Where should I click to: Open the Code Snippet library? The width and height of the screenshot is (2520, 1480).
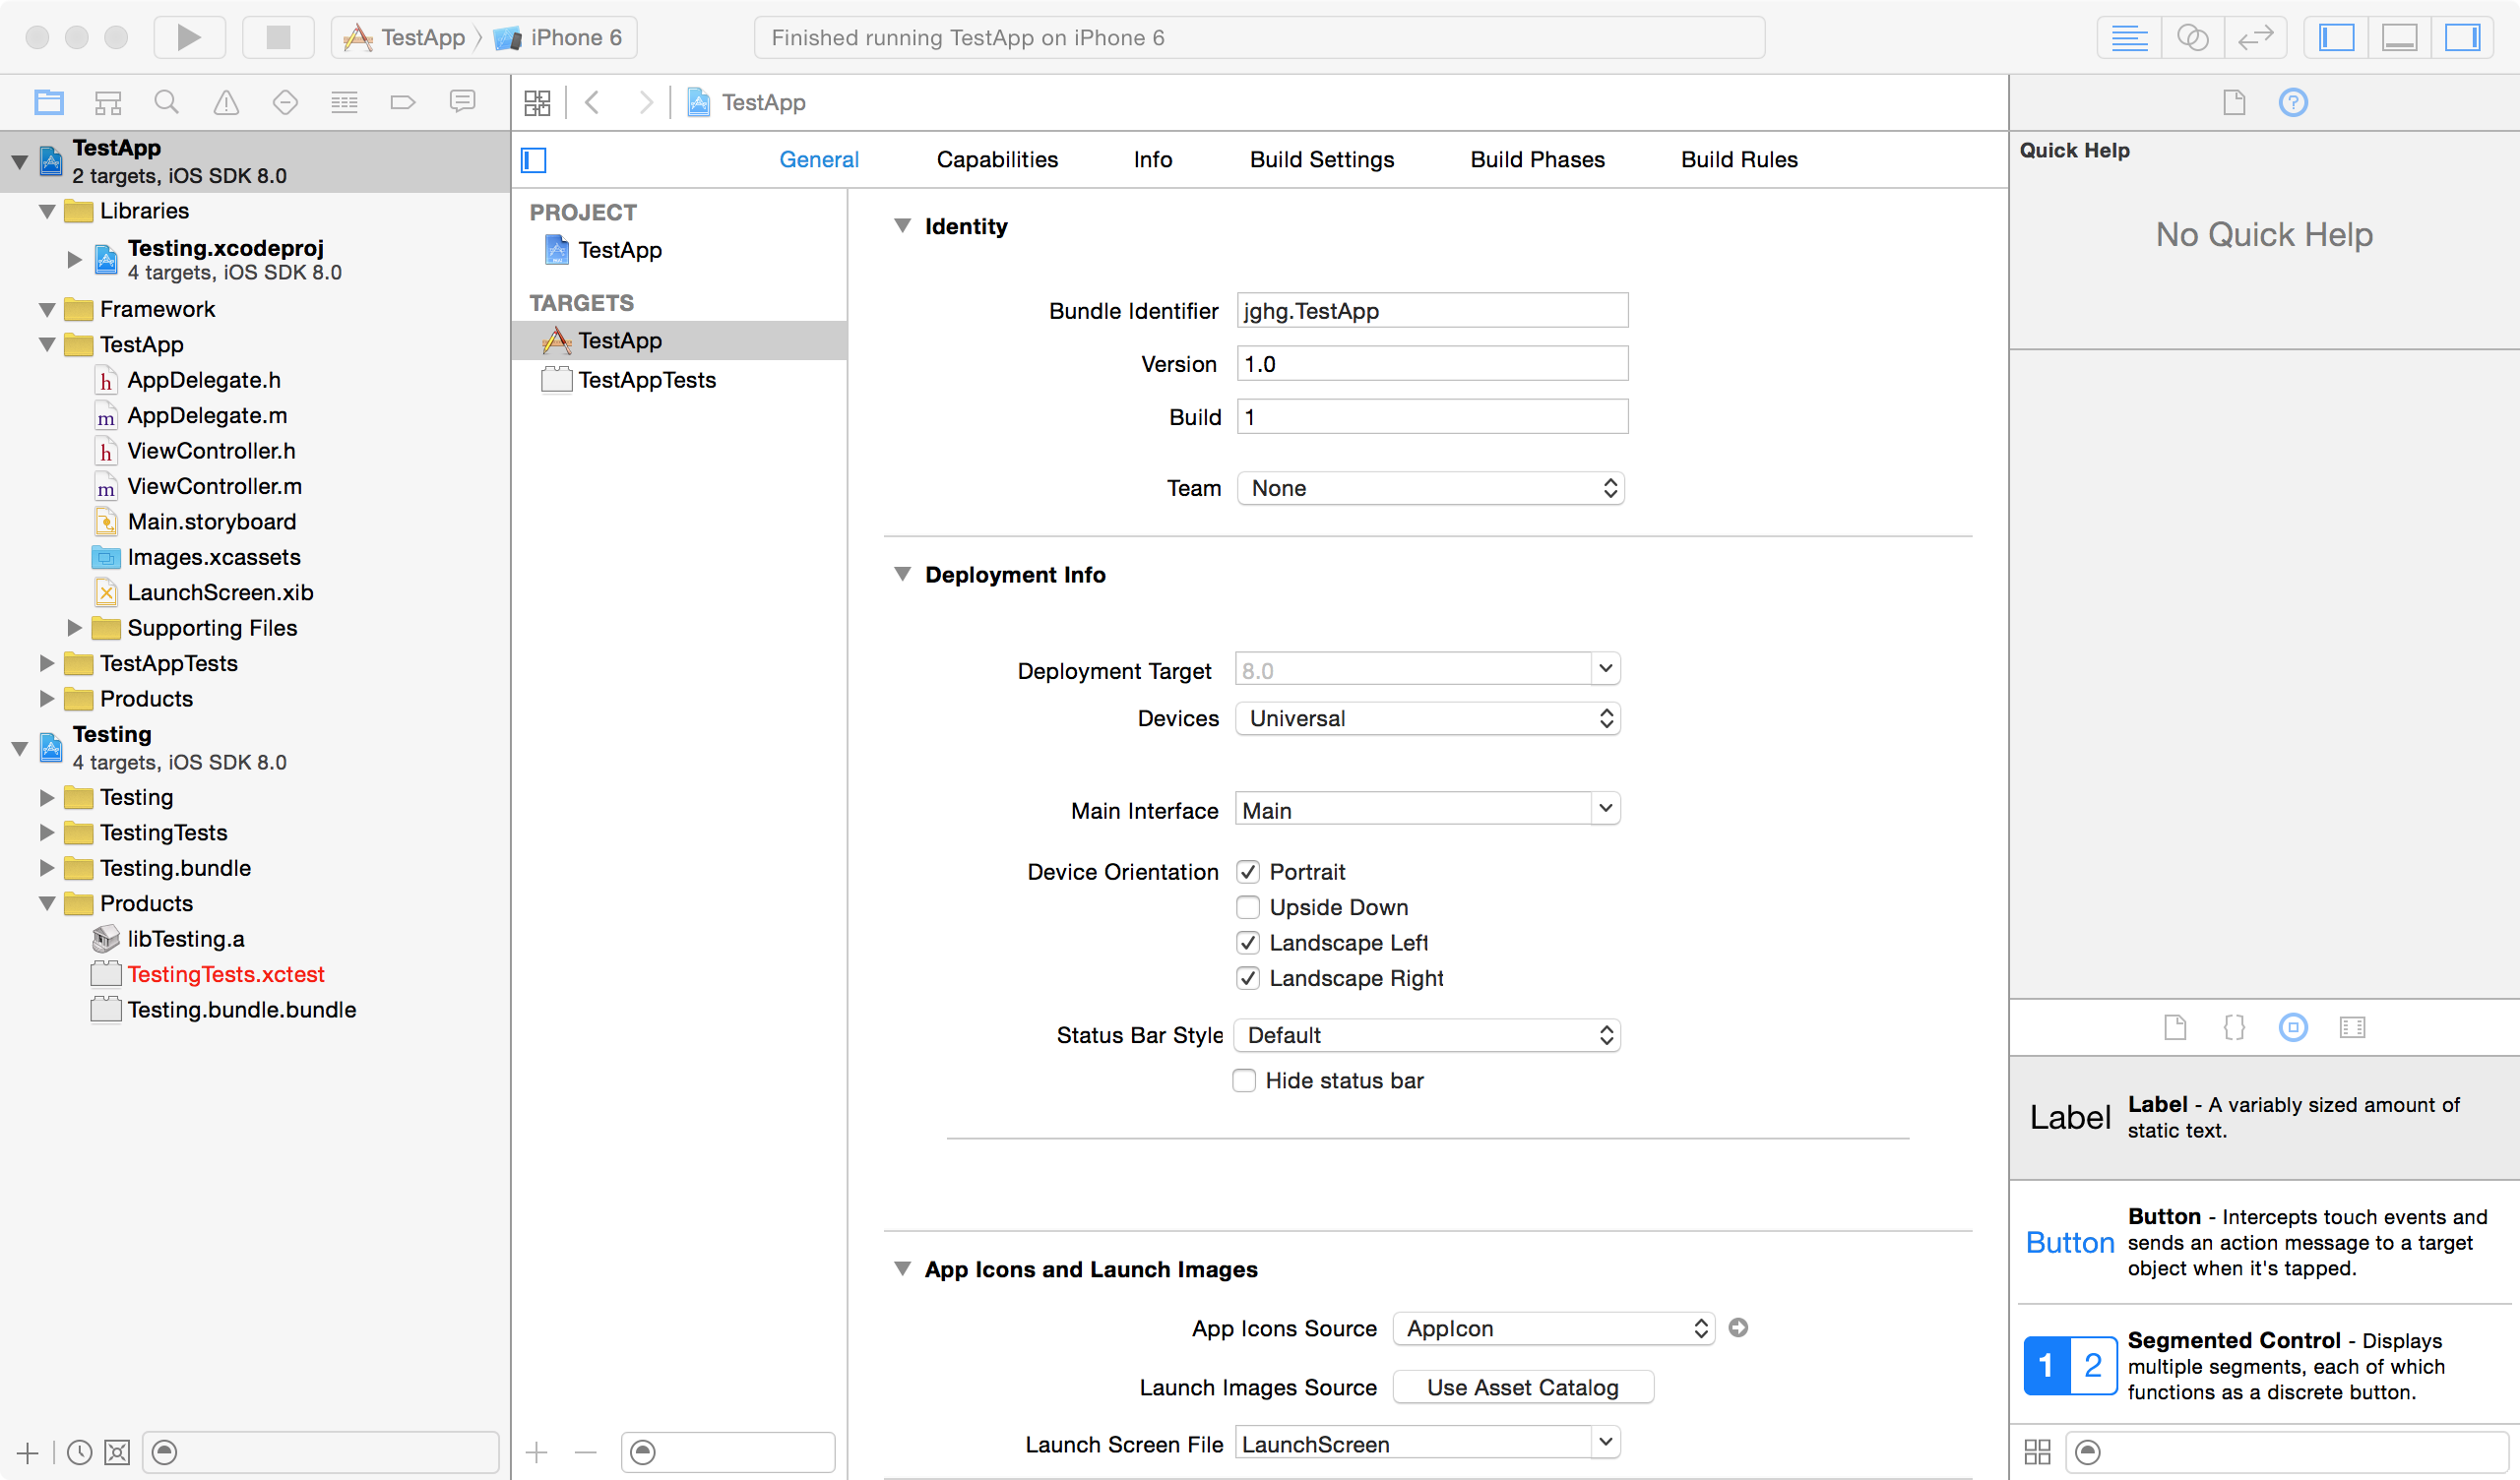(x=2234, y=1027)
